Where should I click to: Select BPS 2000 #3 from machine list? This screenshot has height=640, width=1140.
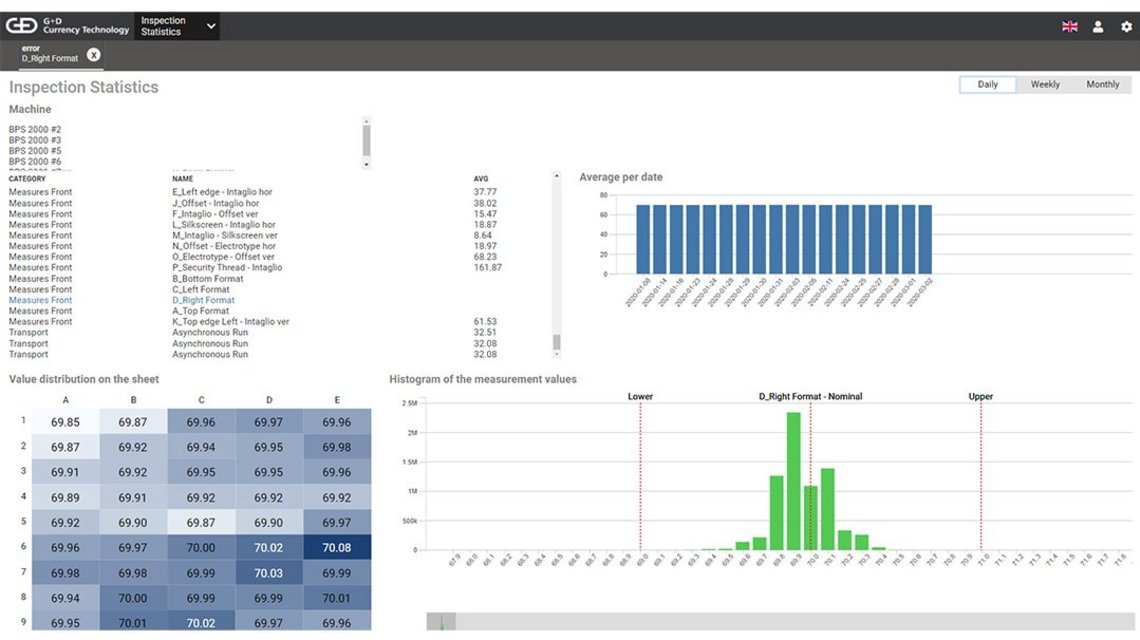click(x=38, y=139)
